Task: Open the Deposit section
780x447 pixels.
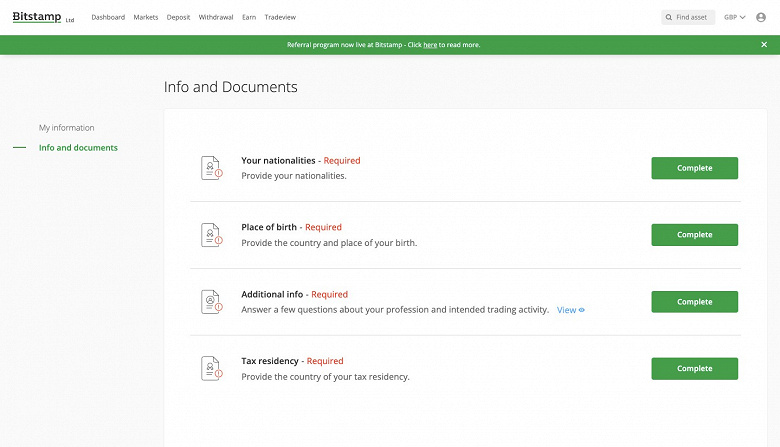Action: [x=179, y=17]
